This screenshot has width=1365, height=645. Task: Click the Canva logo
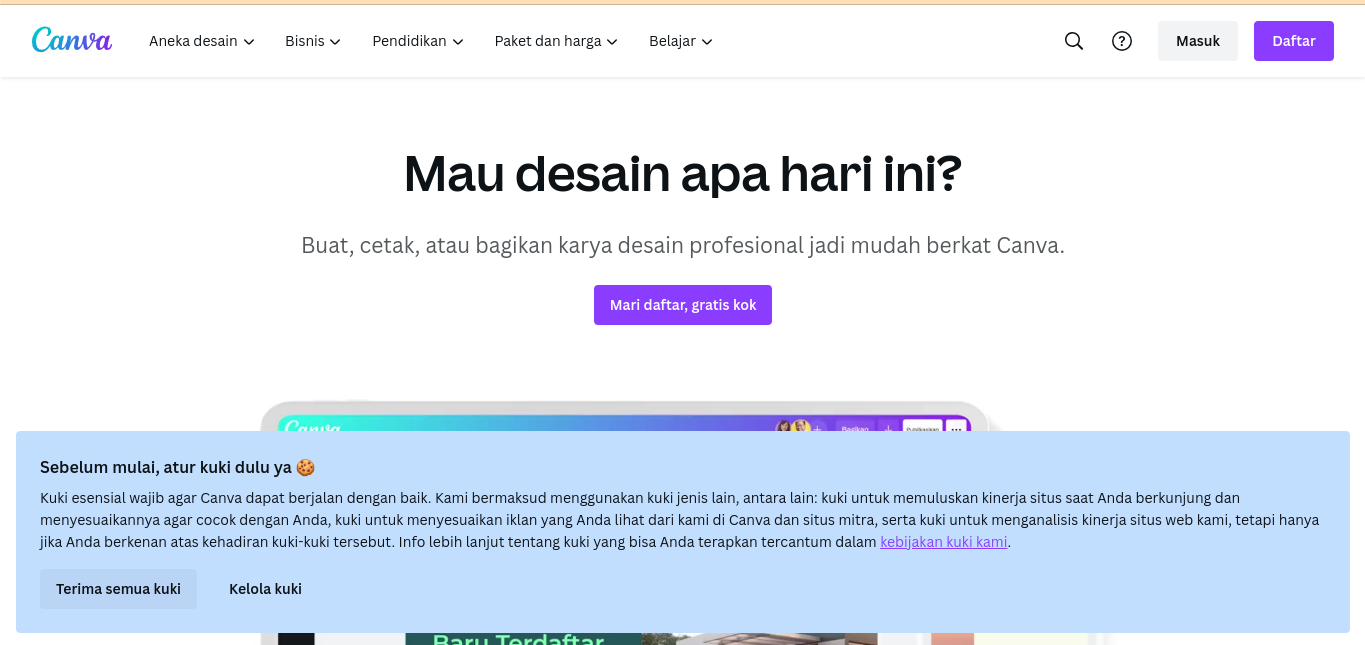click(72, 40)
